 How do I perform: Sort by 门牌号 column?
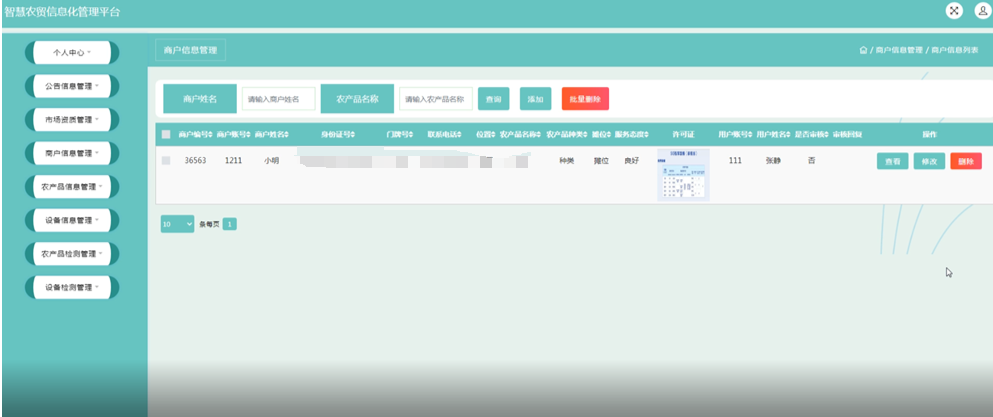pos(400,134)
